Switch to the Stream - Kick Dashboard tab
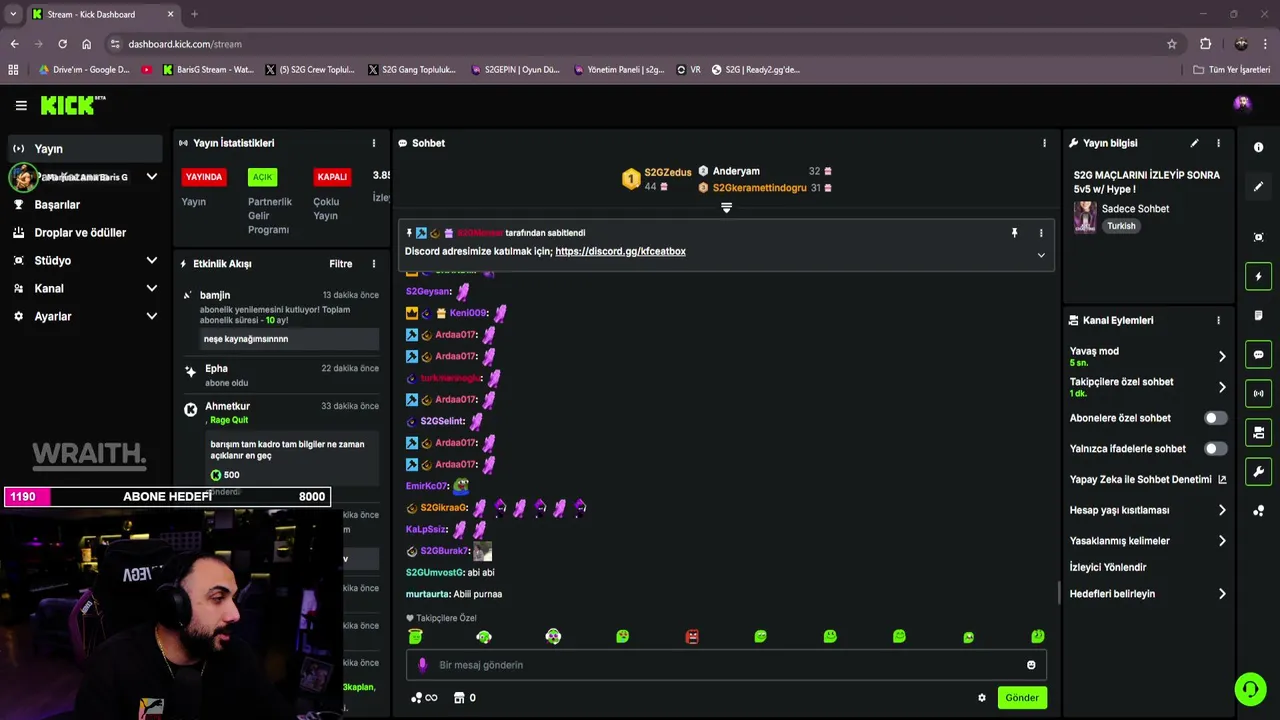The height and width of the screenshot is (720, 1280). point(103,14)
